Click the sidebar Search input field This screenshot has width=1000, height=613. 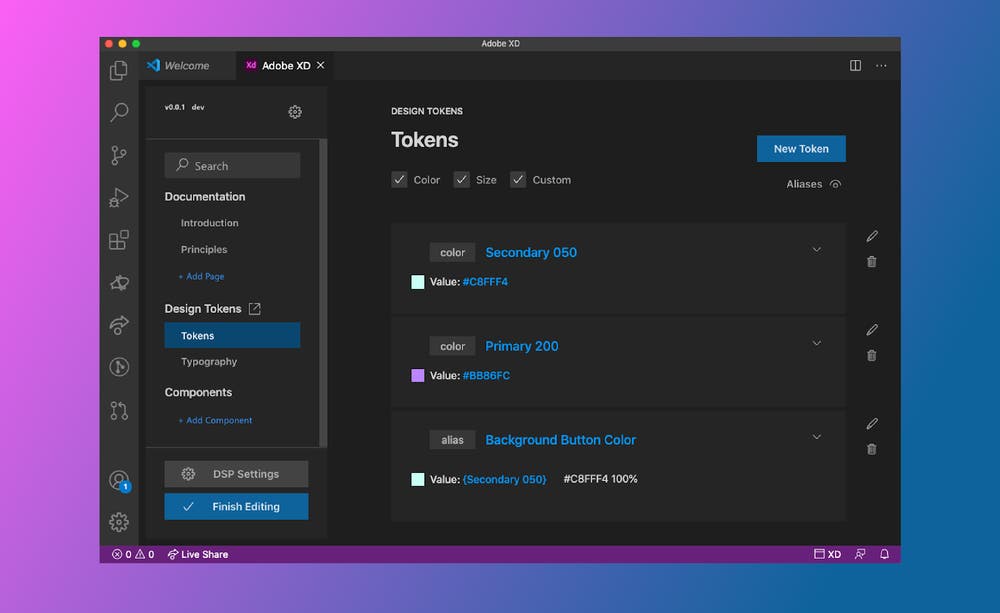coord(232,164)
